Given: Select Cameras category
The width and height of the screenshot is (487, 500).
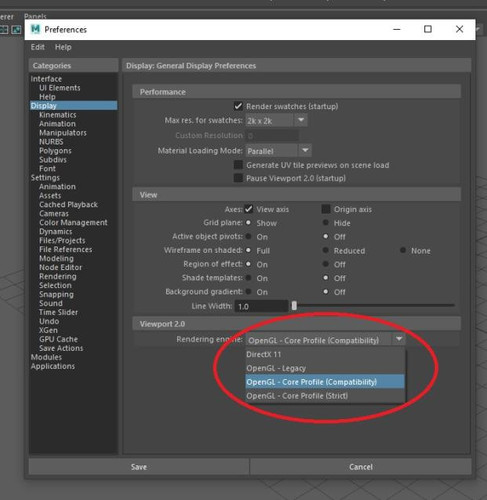Looking at the screenshot, I should (54, 214).
